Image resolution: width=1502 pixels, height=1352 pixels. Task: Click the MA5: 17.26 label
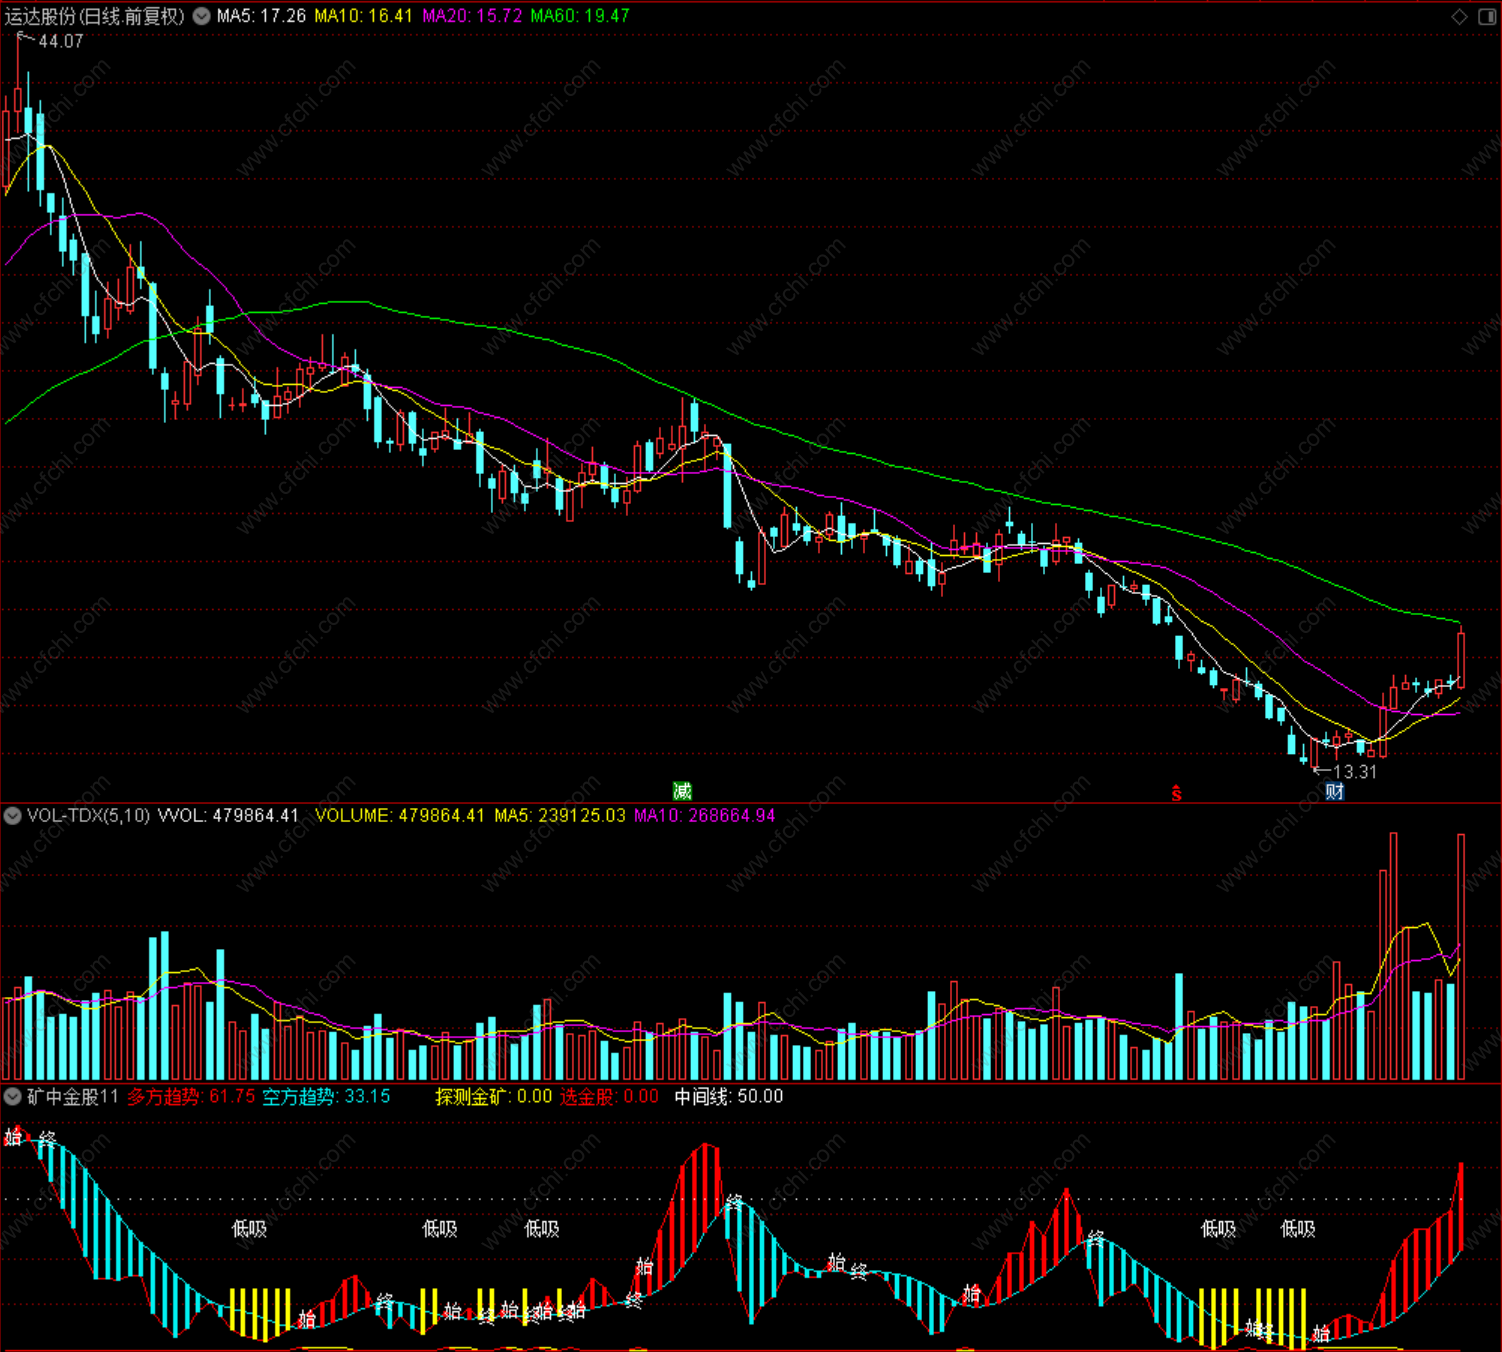pos(261,16)
